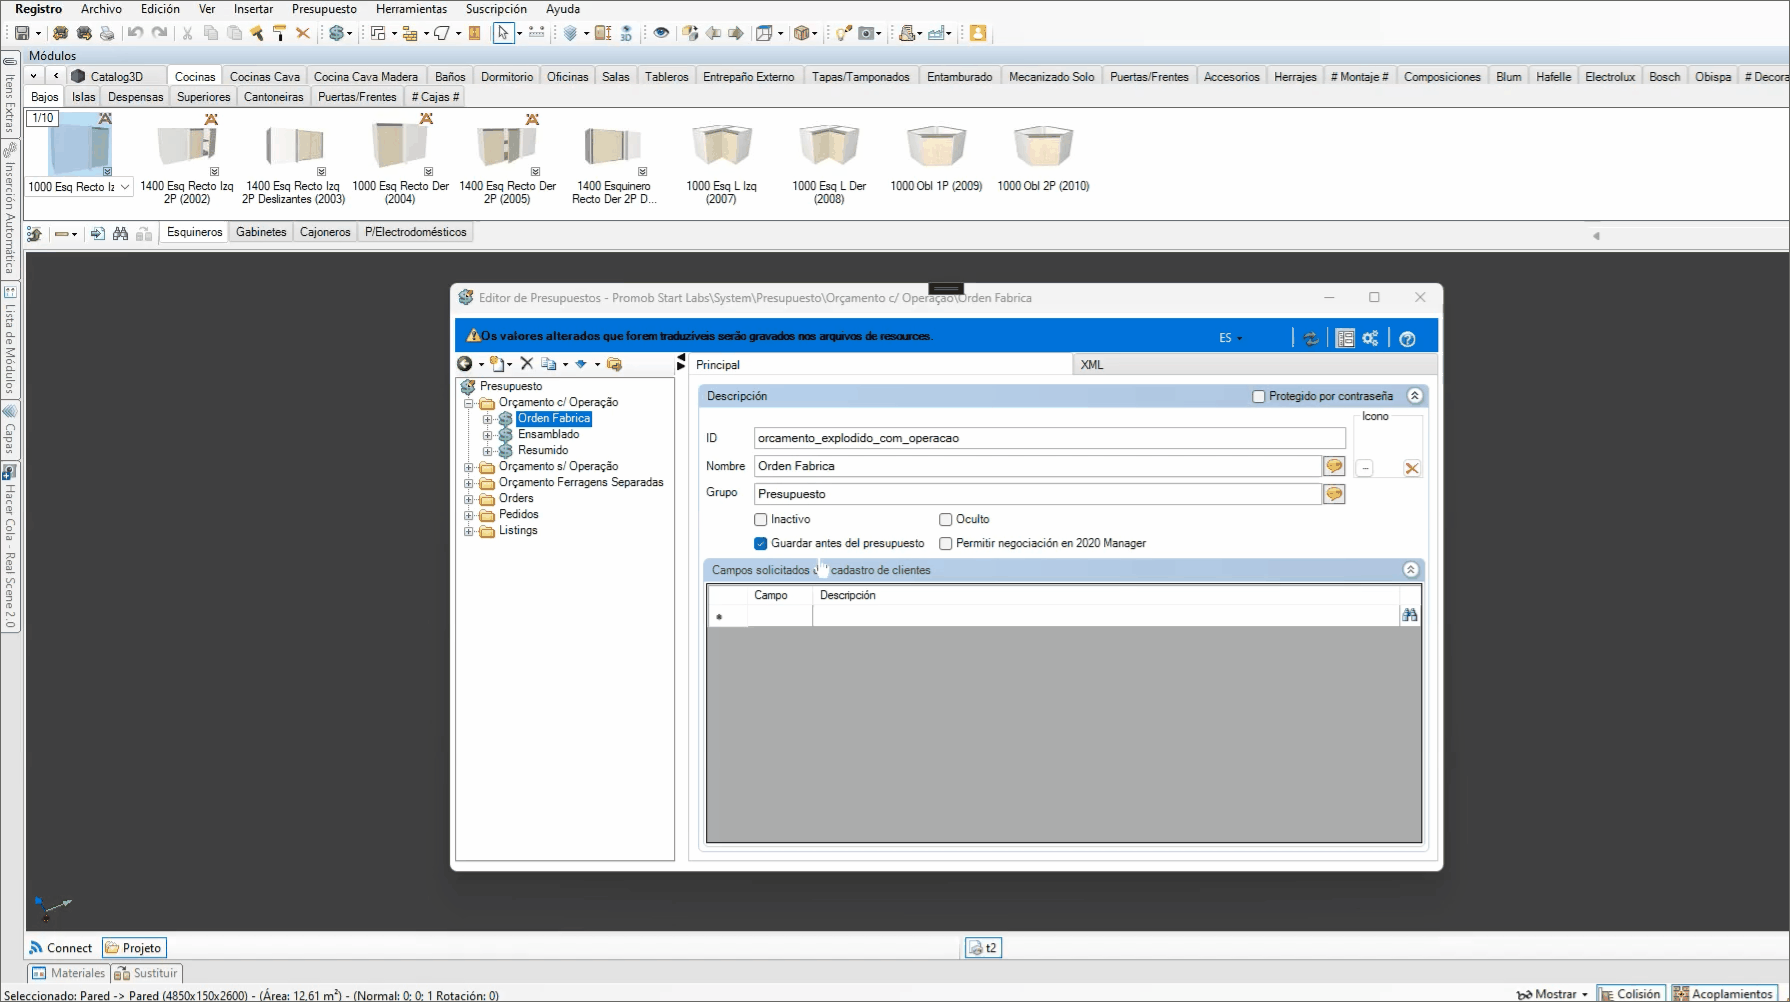Collapse the Campos solicitados section

(1410, 570)
